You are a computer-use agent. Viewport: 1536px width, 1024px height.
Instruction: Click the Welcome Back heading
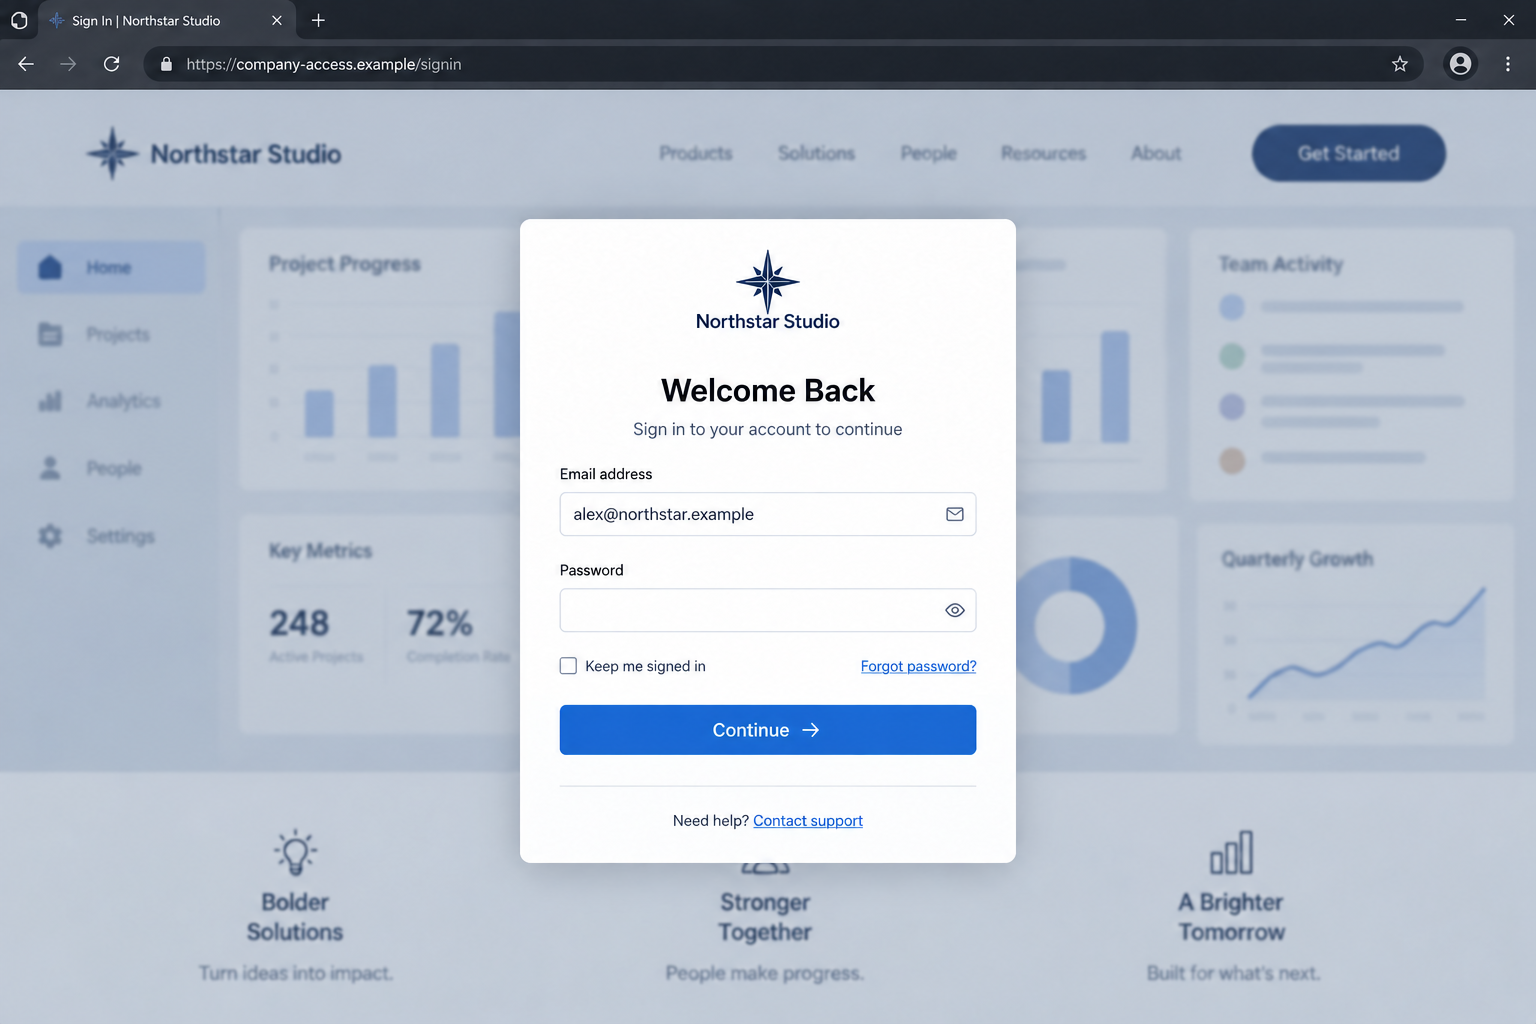pyautogui.click(x=768, y=390)
